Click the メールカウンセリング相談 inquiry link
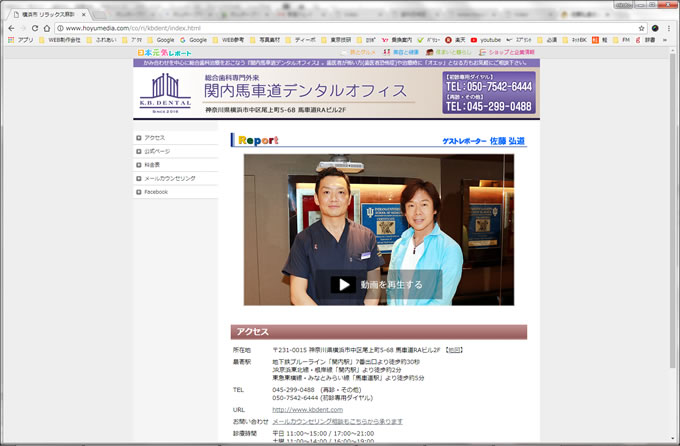 [337, 421]
